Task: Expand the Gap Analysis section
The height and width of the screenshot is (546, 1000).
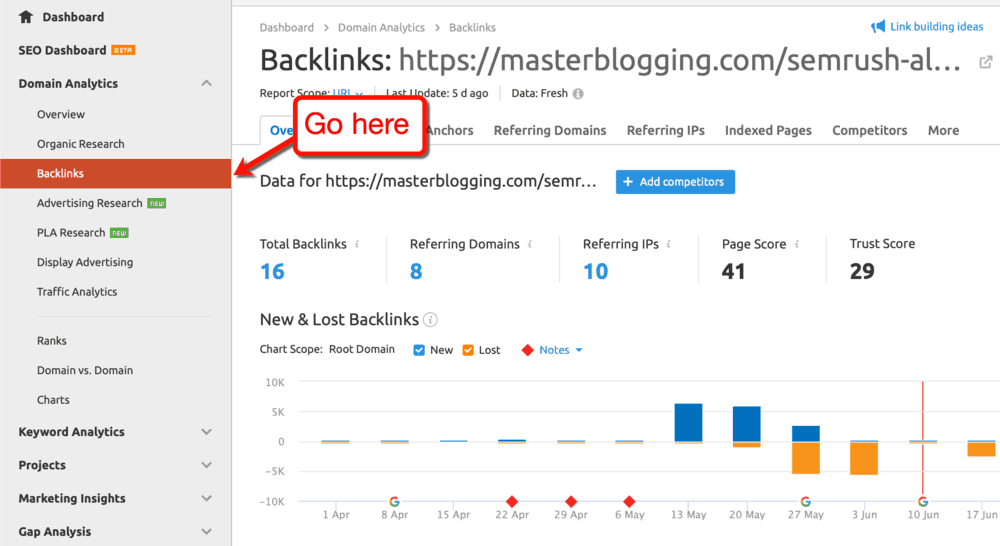Action: (206, 531)
